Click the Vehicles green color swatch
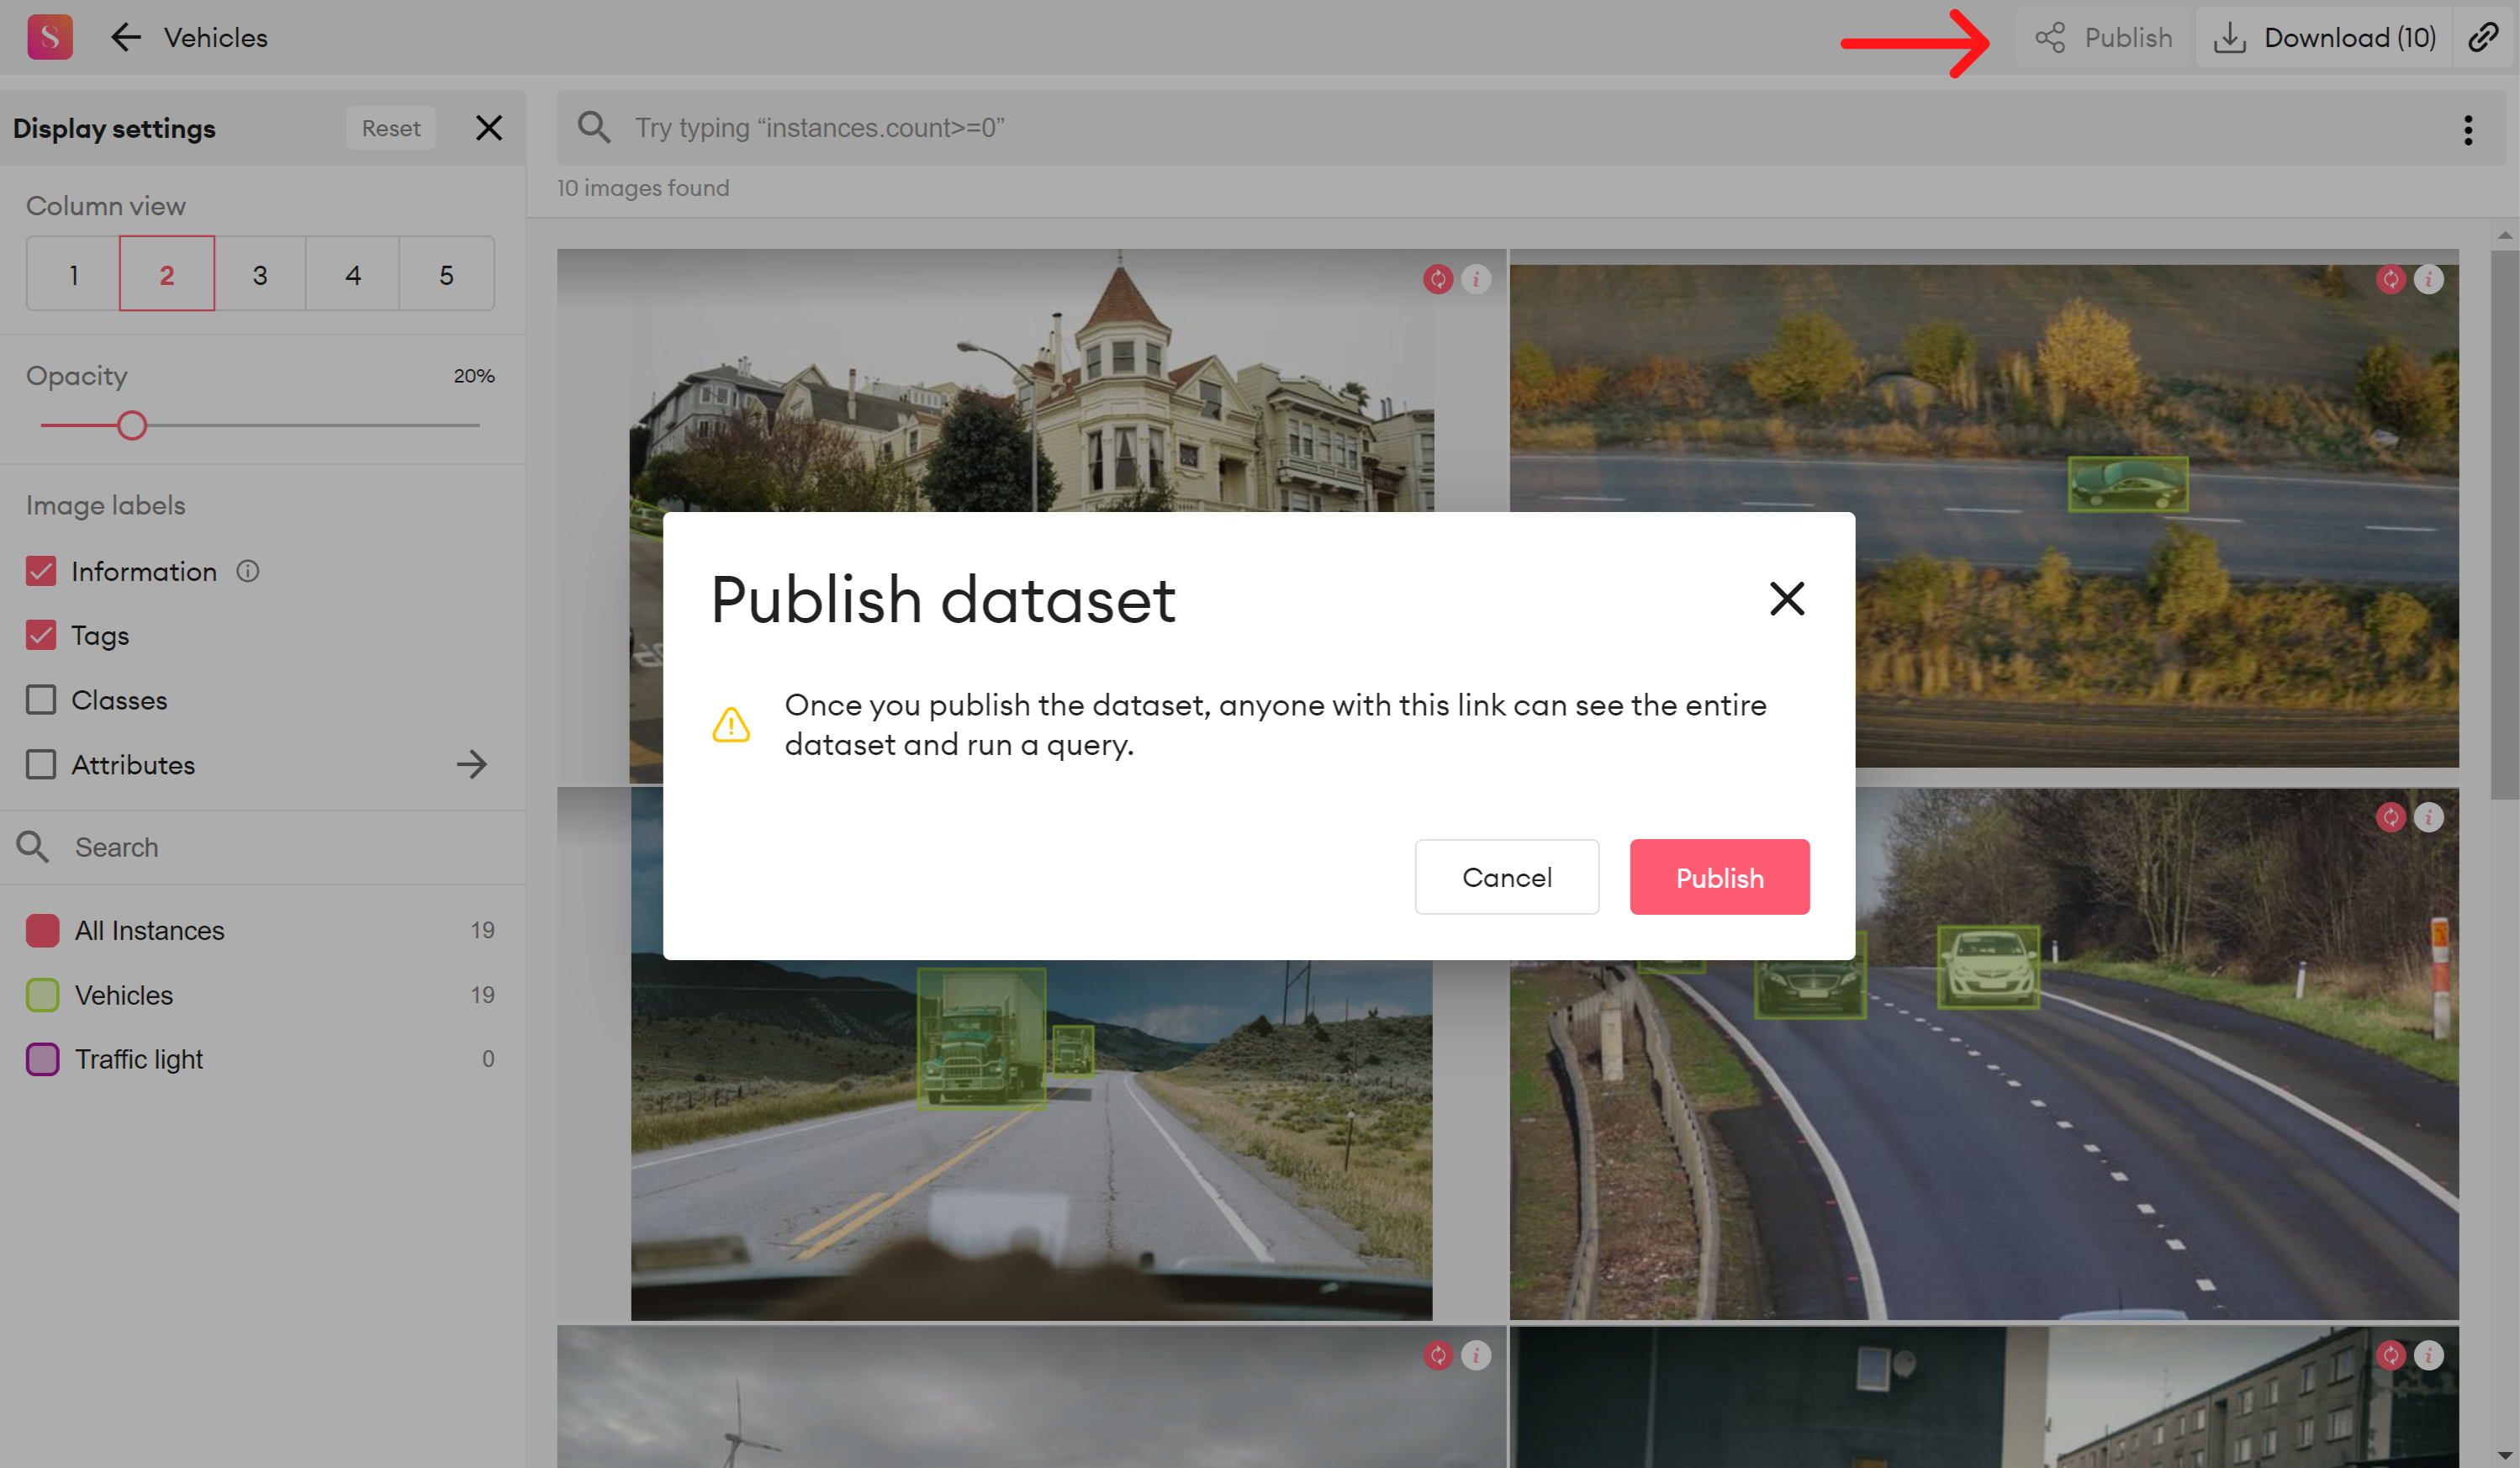The image size is (2520, 1468). tap(42, 995)
